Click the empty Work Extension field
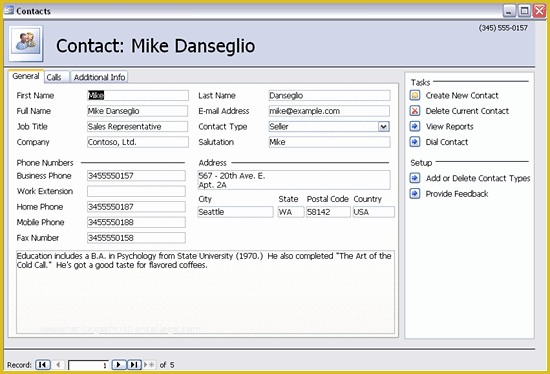The height and width of the screenshot is (374, 550). 136,191
